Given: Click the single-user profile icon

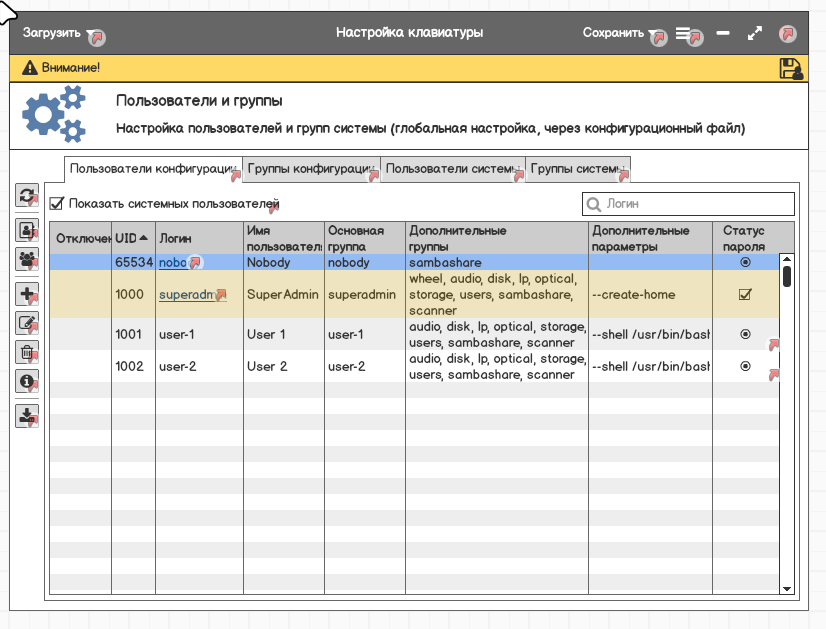Looking at the screenshot, I should click(x=27, y=228).
